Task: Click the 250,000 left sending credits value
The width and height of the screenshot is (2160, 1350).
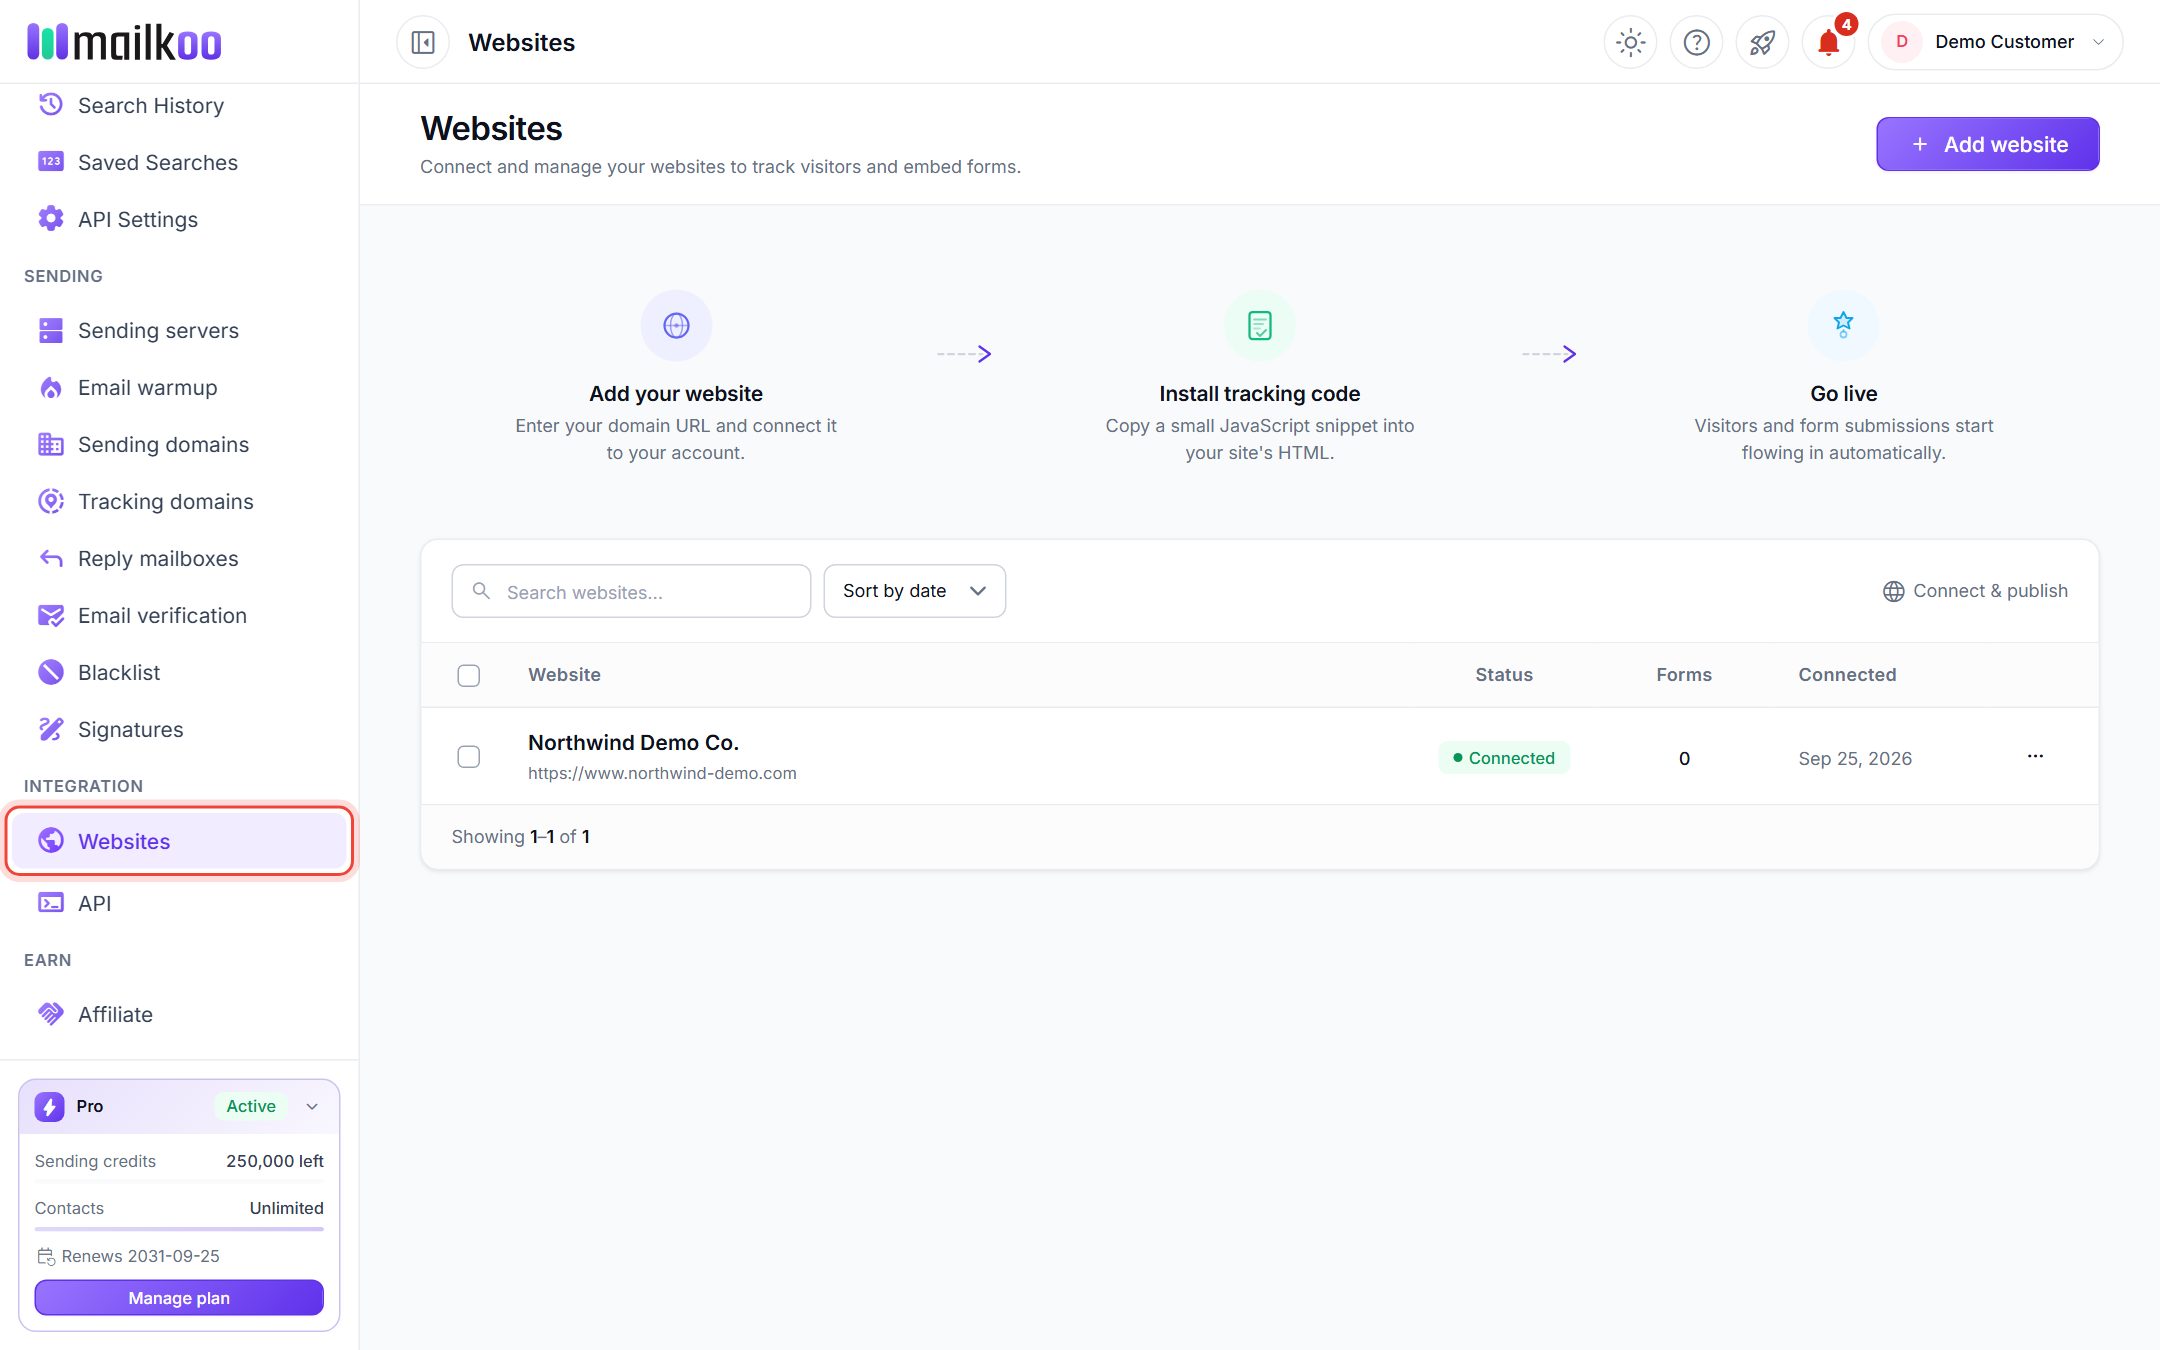Action: tap(275, 1161)
